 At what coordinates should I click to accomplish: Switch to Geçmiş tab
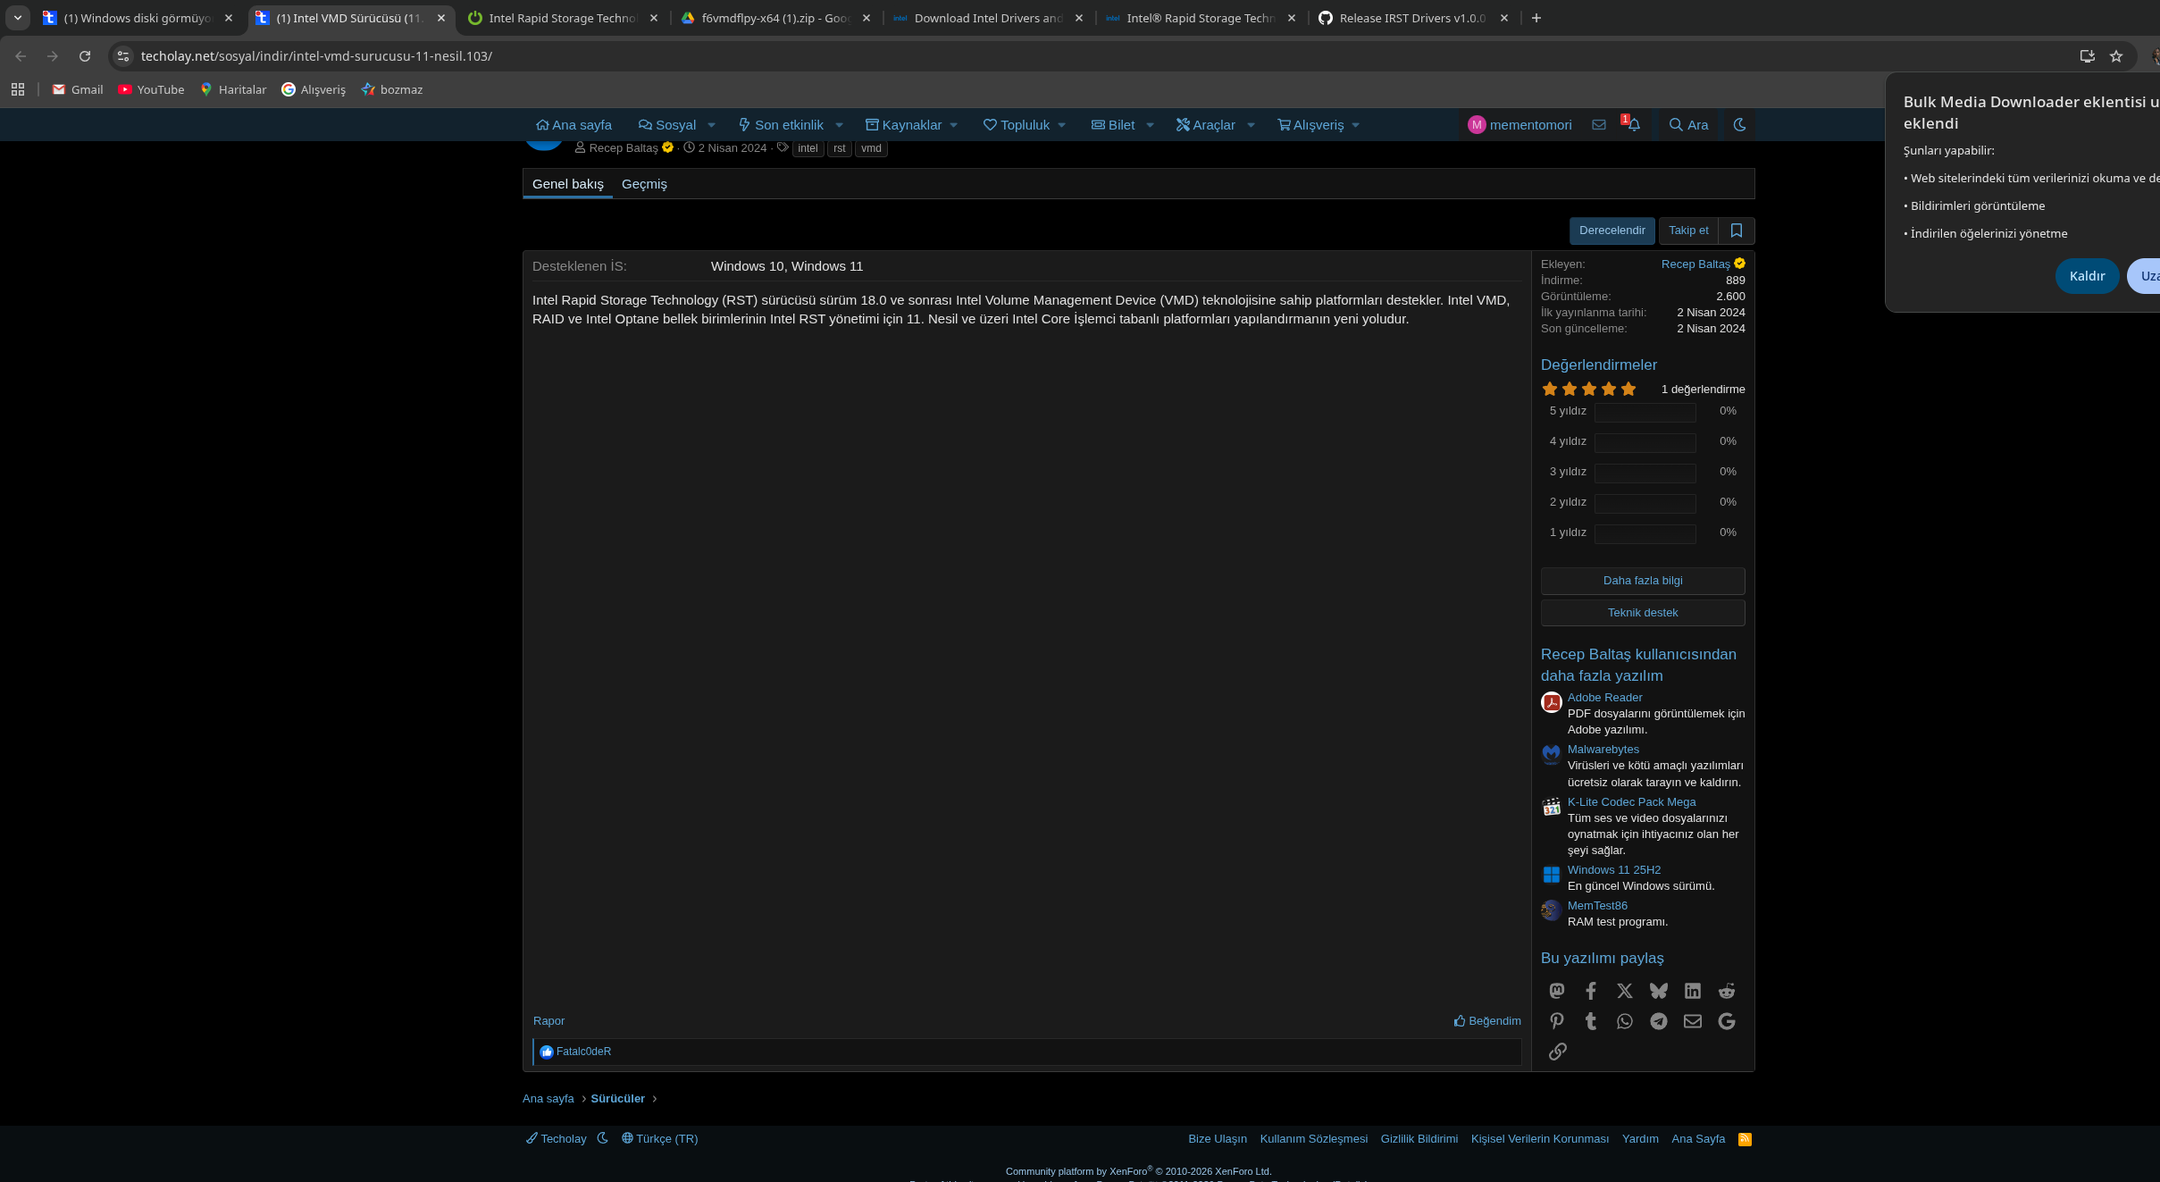pyautogui.click(x=644, y=184)
